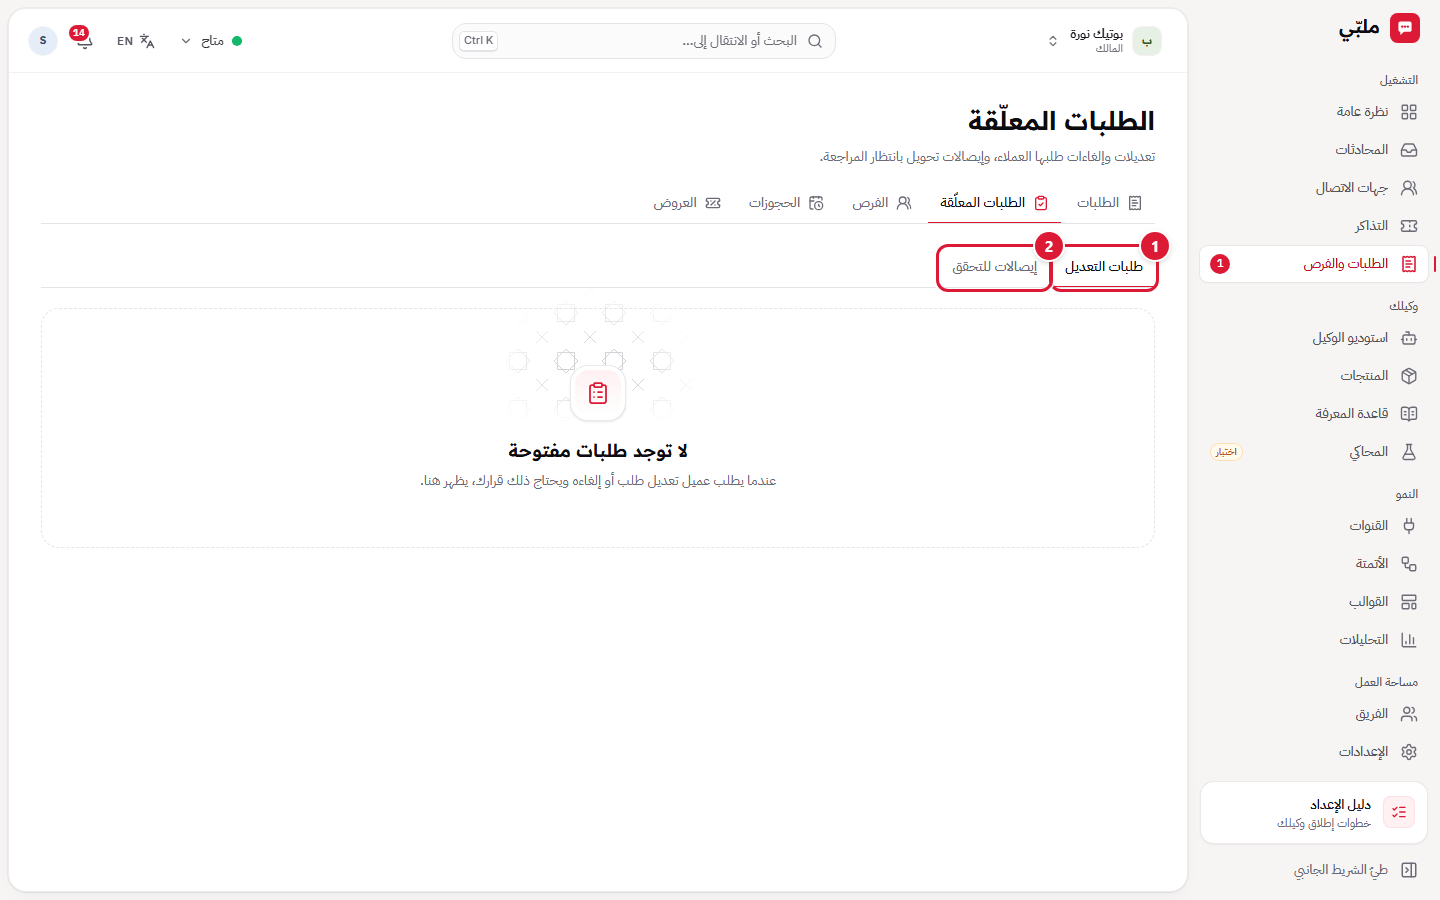Switch to الفرص tab
Screen dimensions: 1440x900
coord(881,203)
